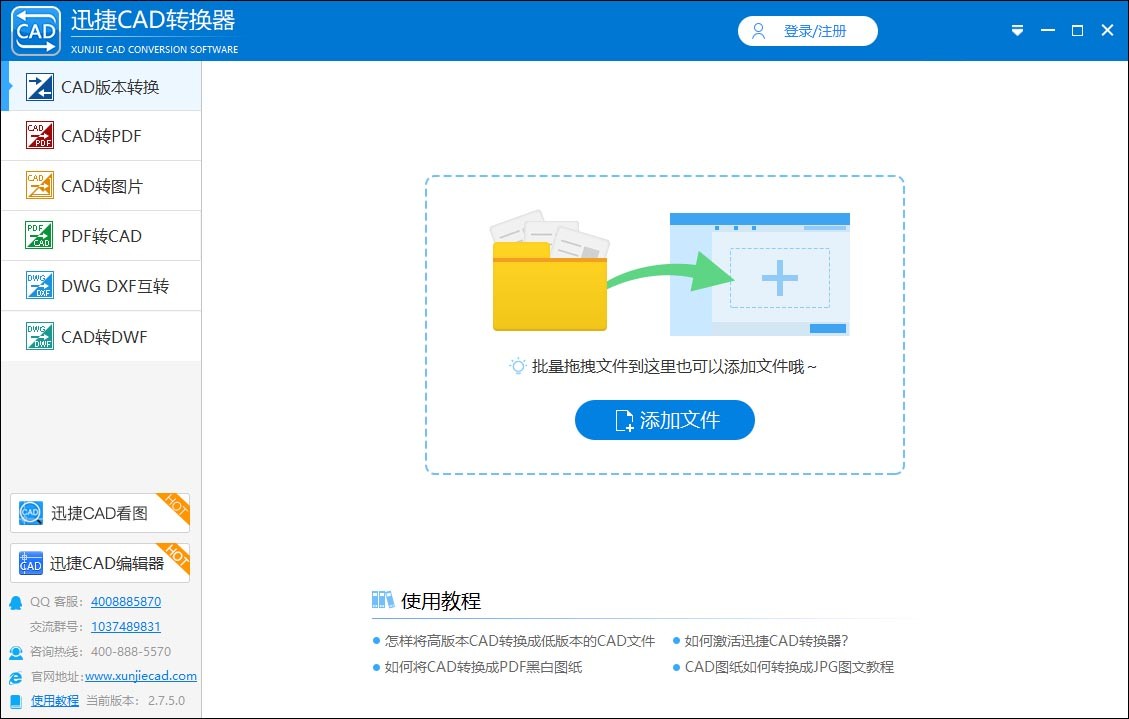Launch 迅捷CAD看图 from the sidebar

[x=98, y=512]
